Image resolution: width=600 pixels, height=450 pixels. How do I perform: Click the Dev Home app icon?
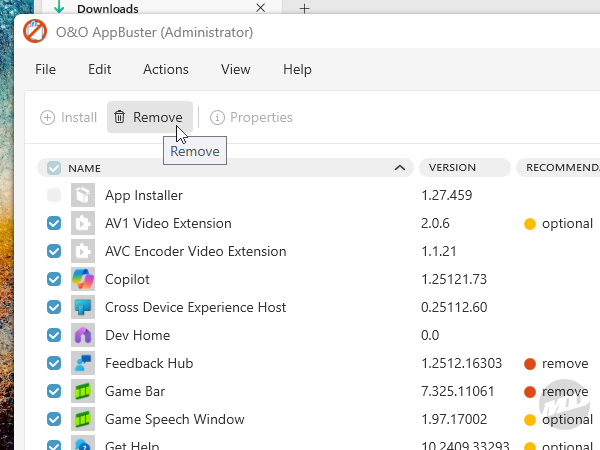83,335
